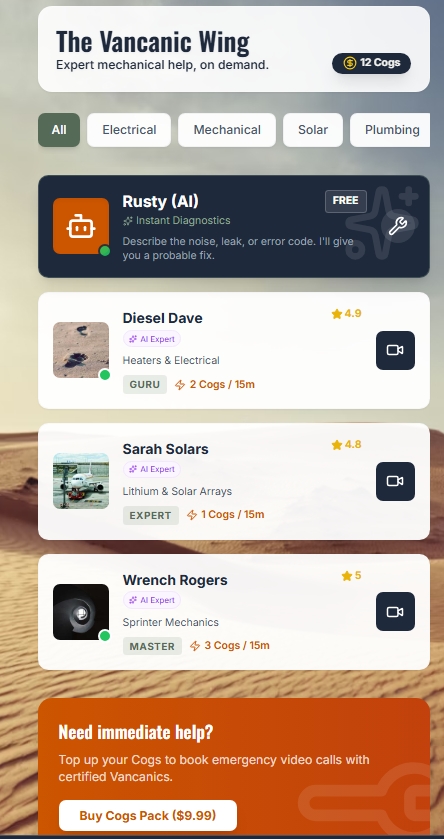Click the 4.9 star rating for Diesel Dave
The width and height of the screenshot is (444, 839).
[x=347, y=314]
